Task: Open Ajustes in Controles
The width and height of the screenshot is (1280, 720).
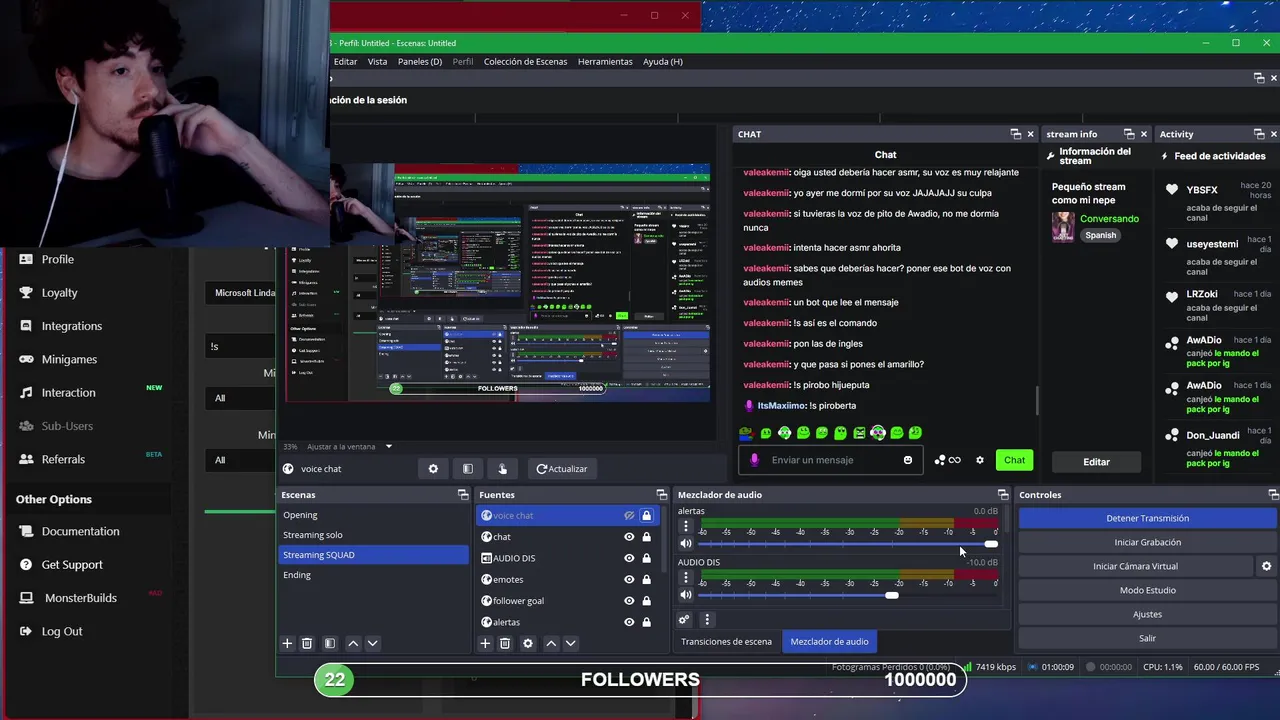Action: (x=1147, y=614)
